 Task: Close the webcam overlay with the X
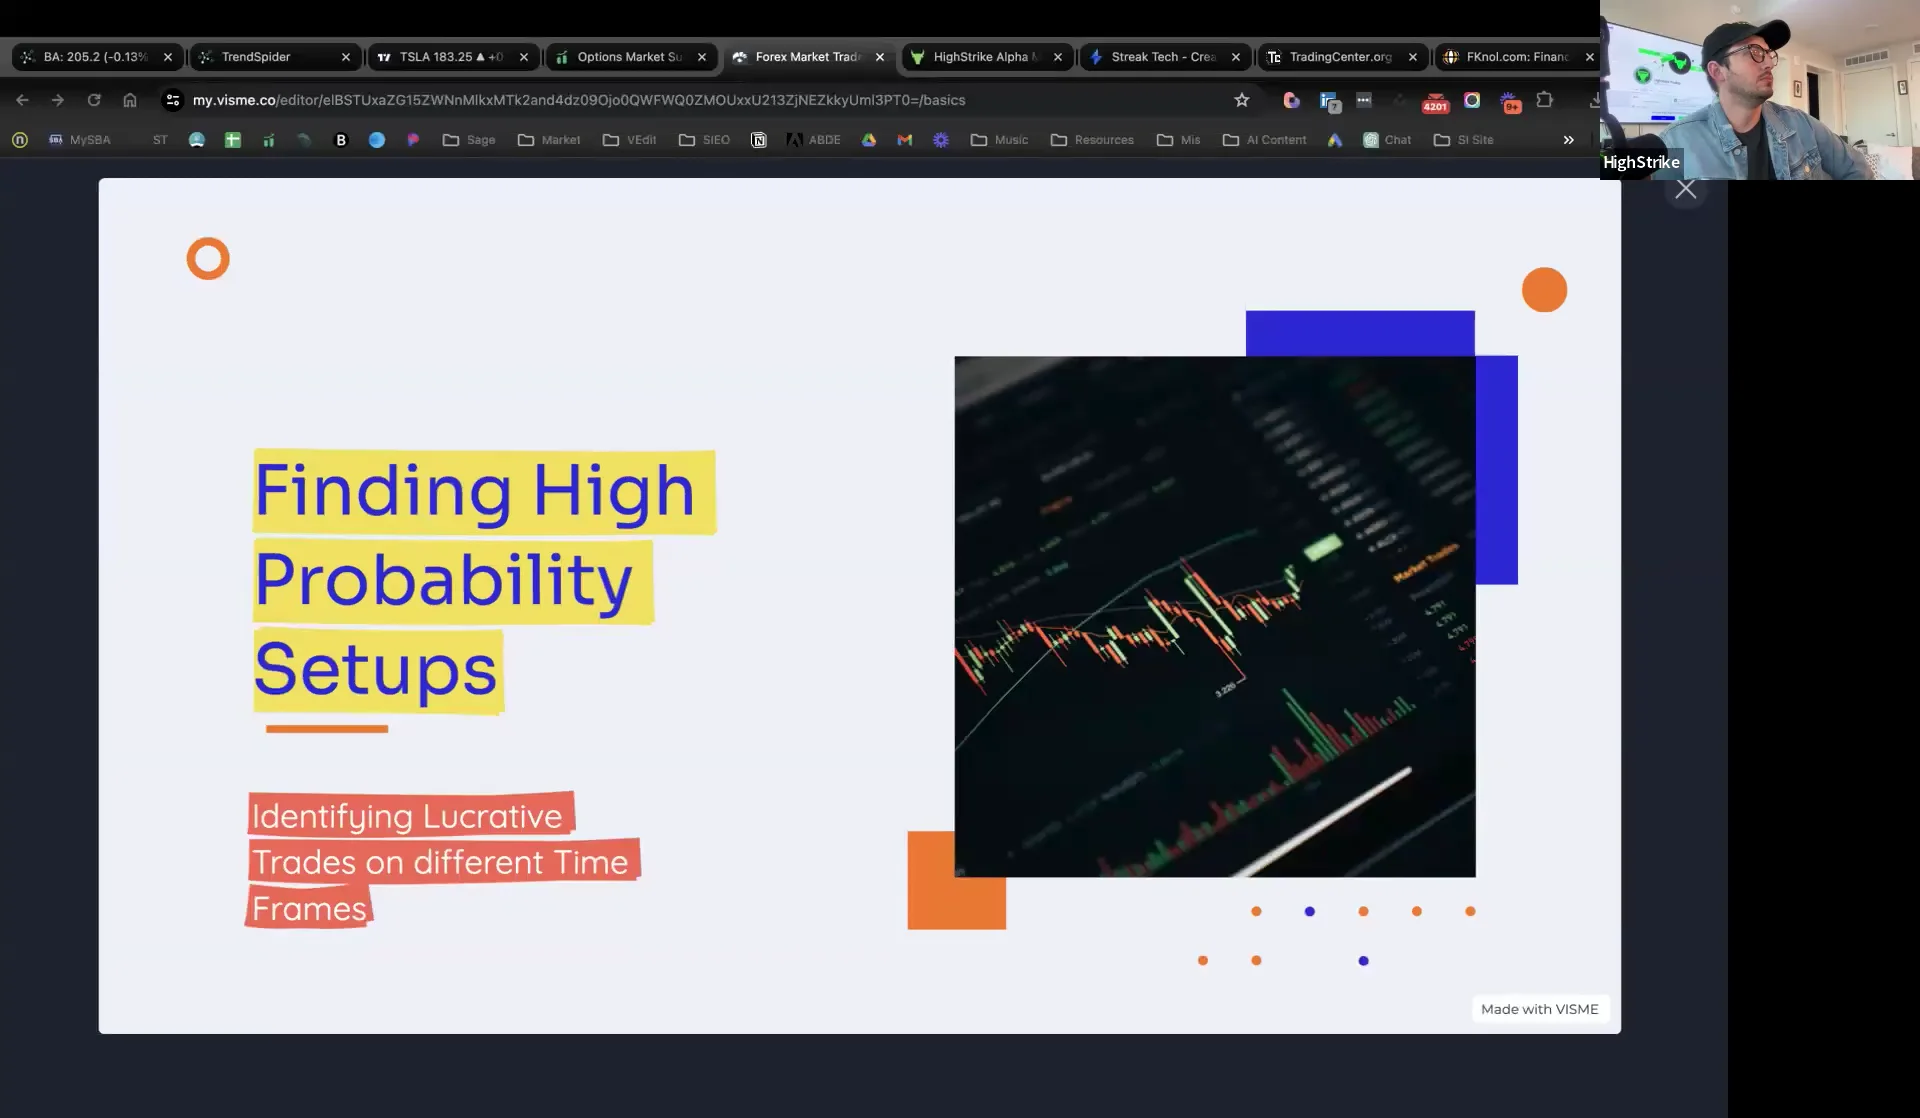pos(1685,188)
